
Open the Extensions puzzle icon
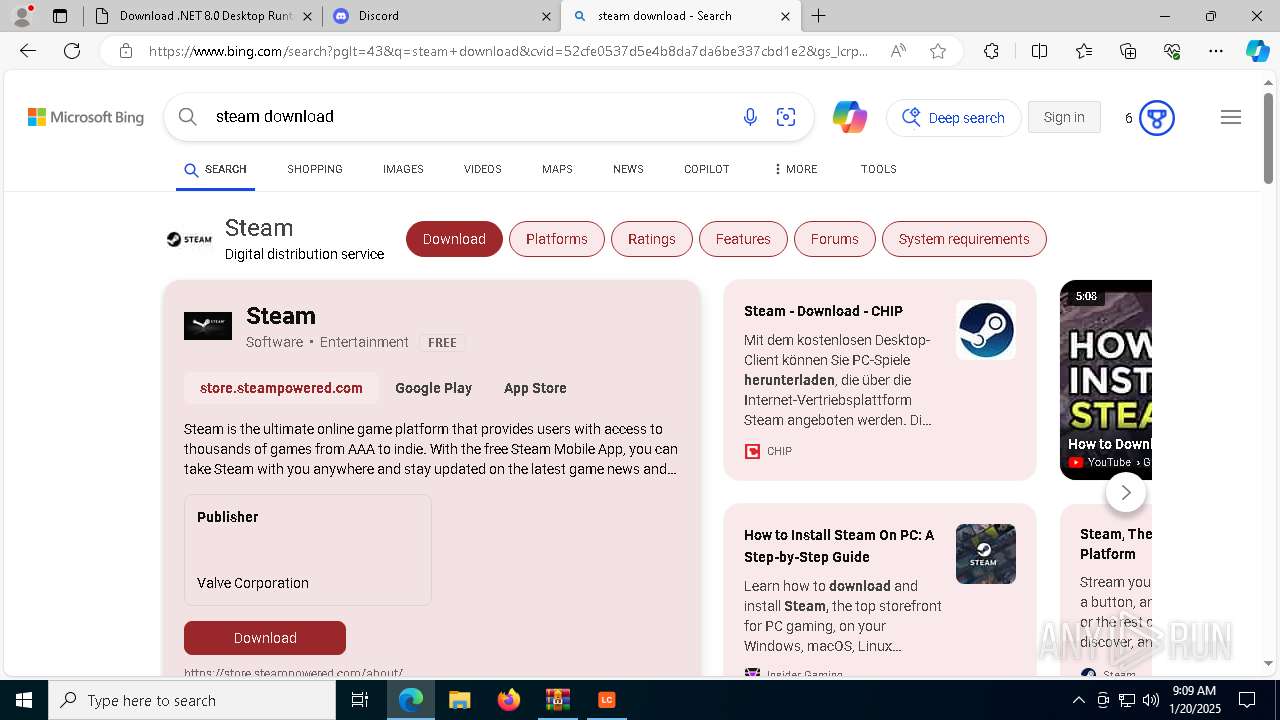coord(991,51)
